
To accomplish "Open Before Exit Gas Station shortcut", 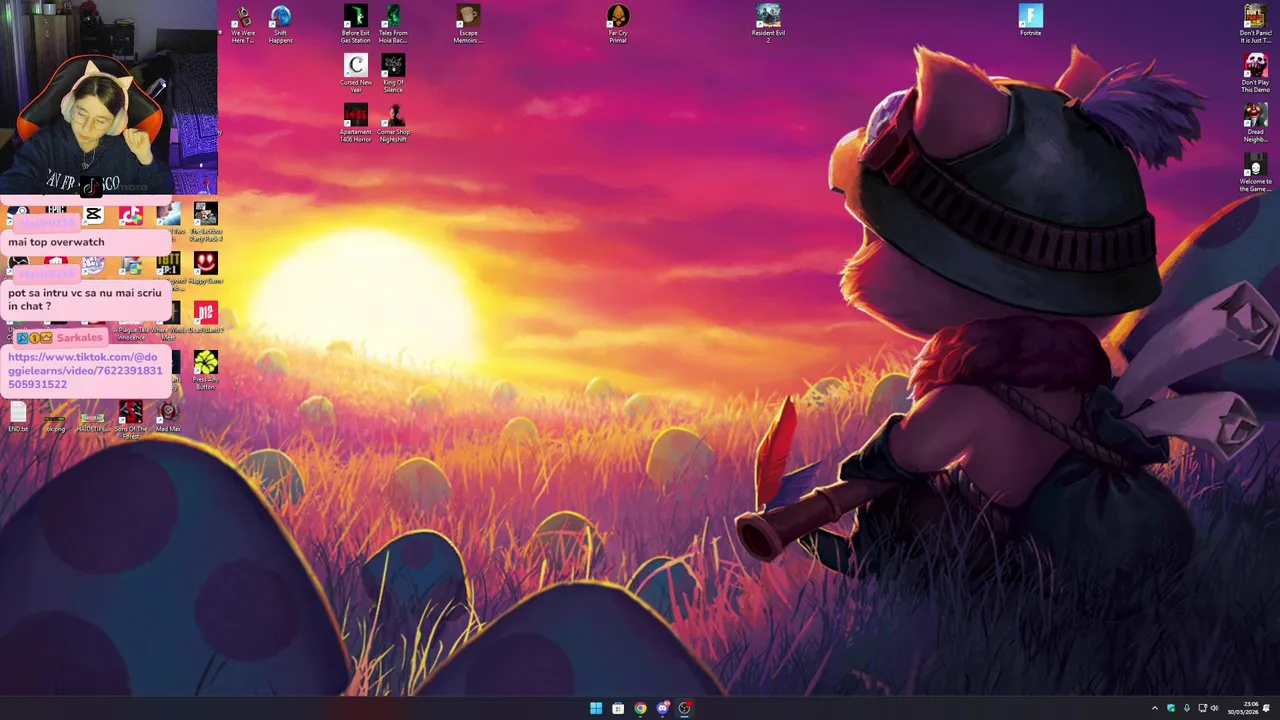I will point(355,24).
